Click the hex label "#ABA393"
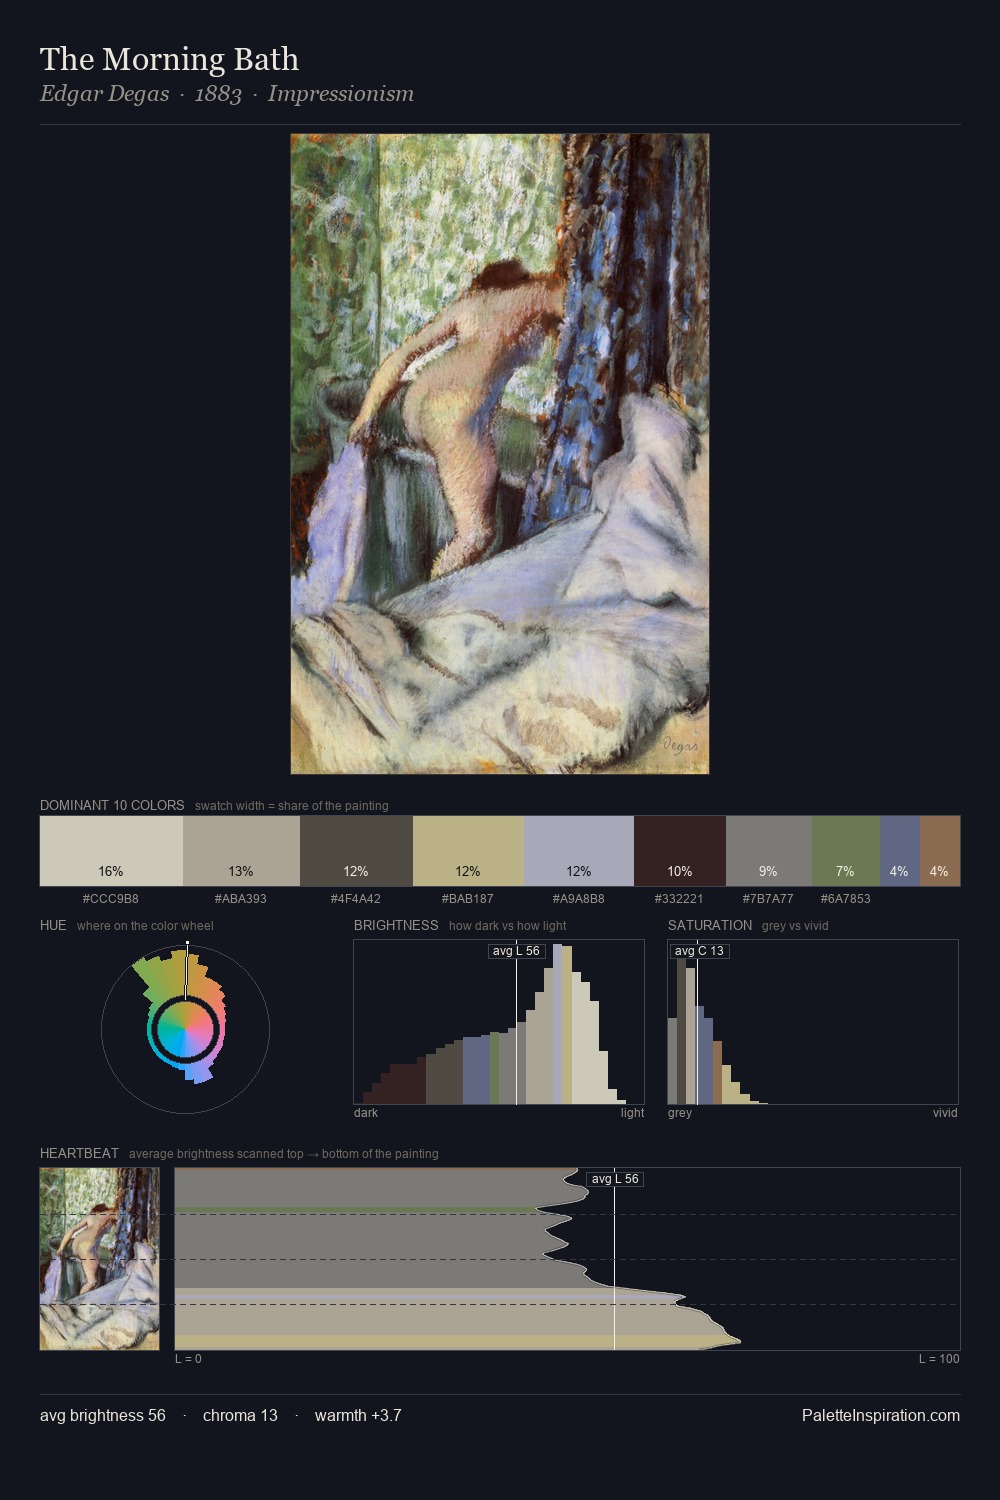This screenshot has height=1500, width=1000. 241,899
